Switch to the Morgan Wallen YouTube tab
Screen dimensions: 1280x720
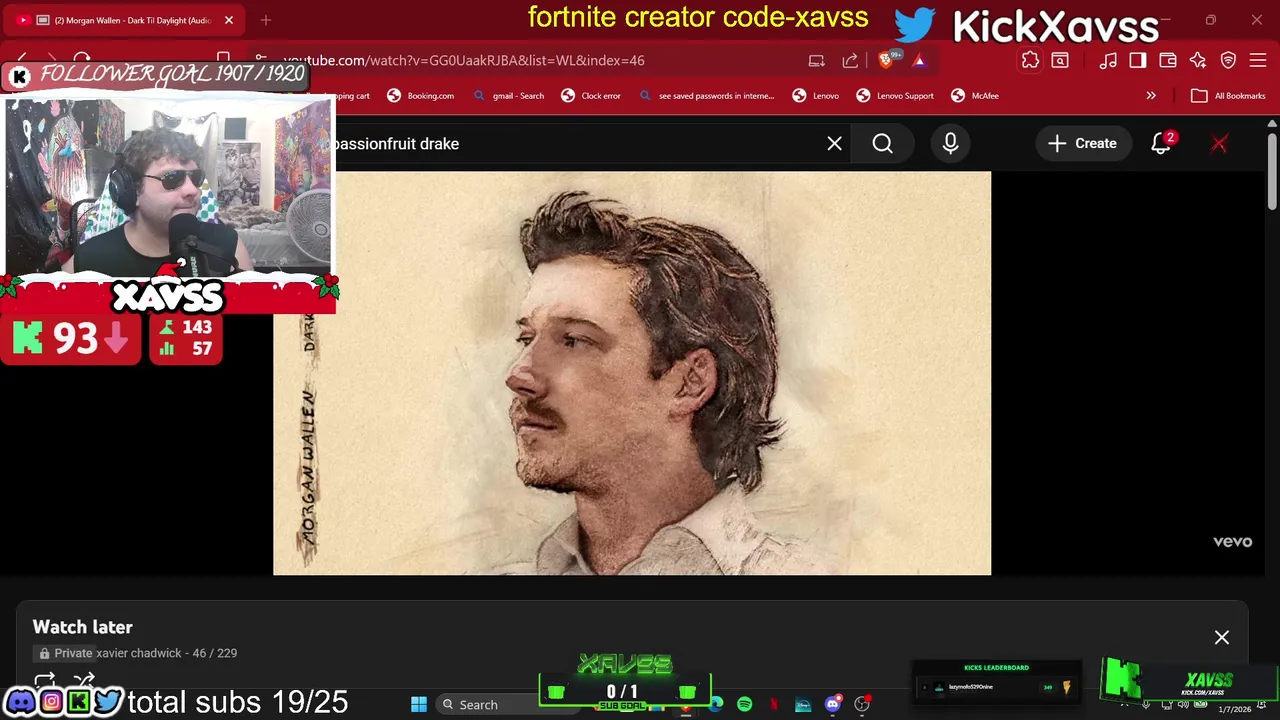pos(125,20)
